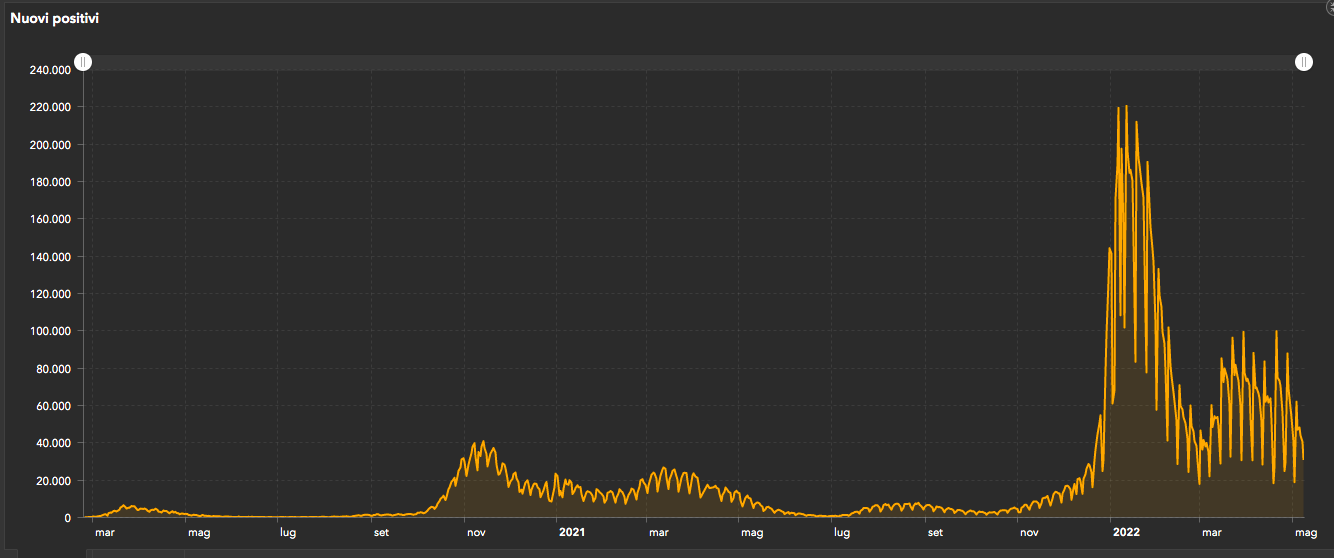Click the left range handle of the zoom bar
This screenshot has height=558, width=1334.
click(x=84, y=62)
